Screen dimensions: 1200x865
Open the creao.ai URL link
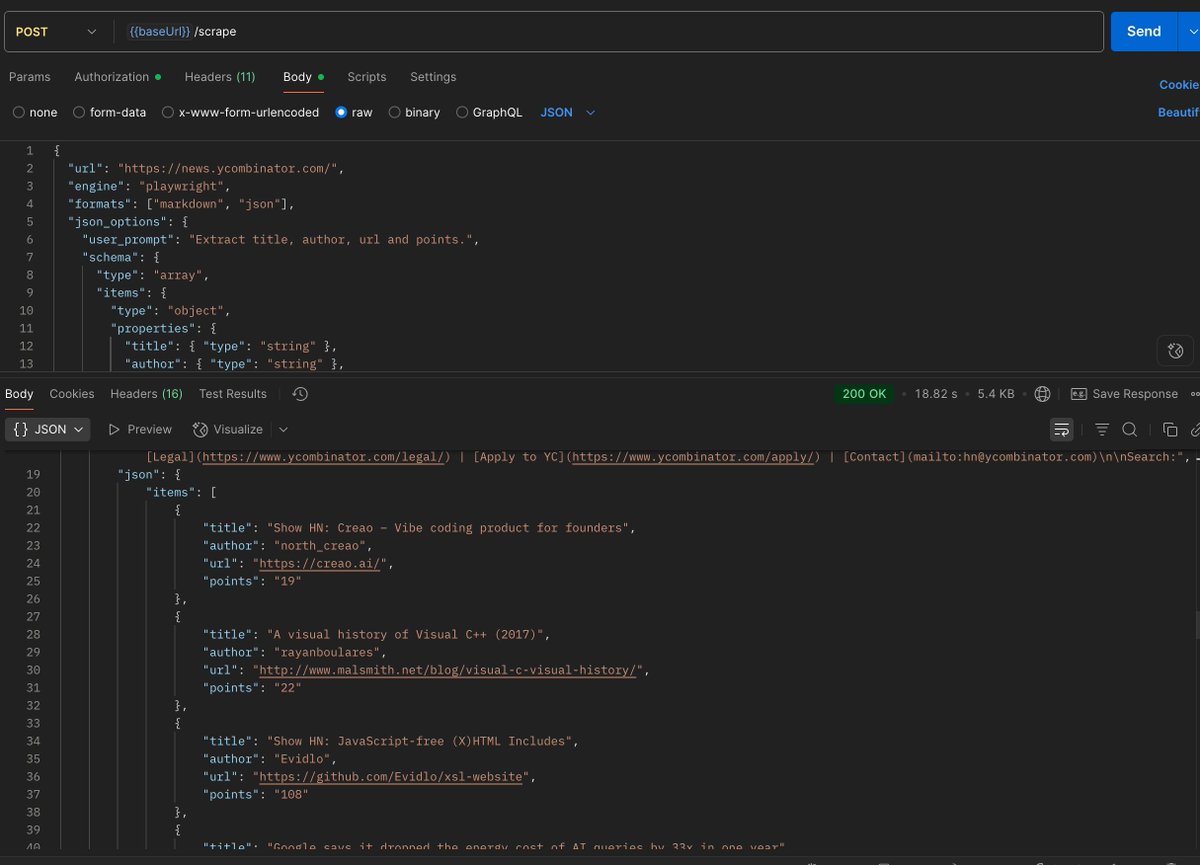pos(320,563)
